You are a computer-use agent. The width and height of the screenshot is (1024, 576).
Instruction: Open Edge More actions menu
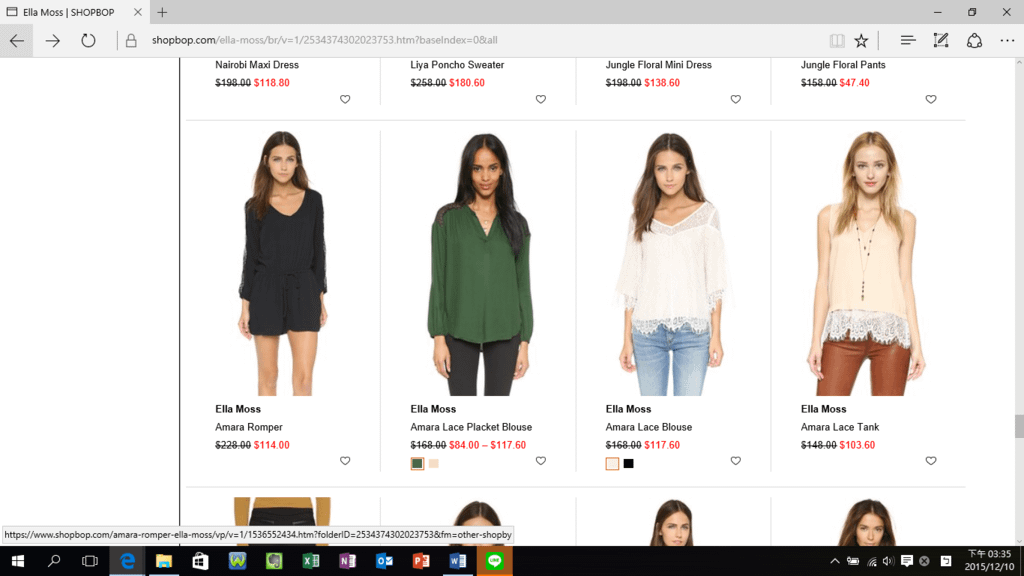[1007, 40]
